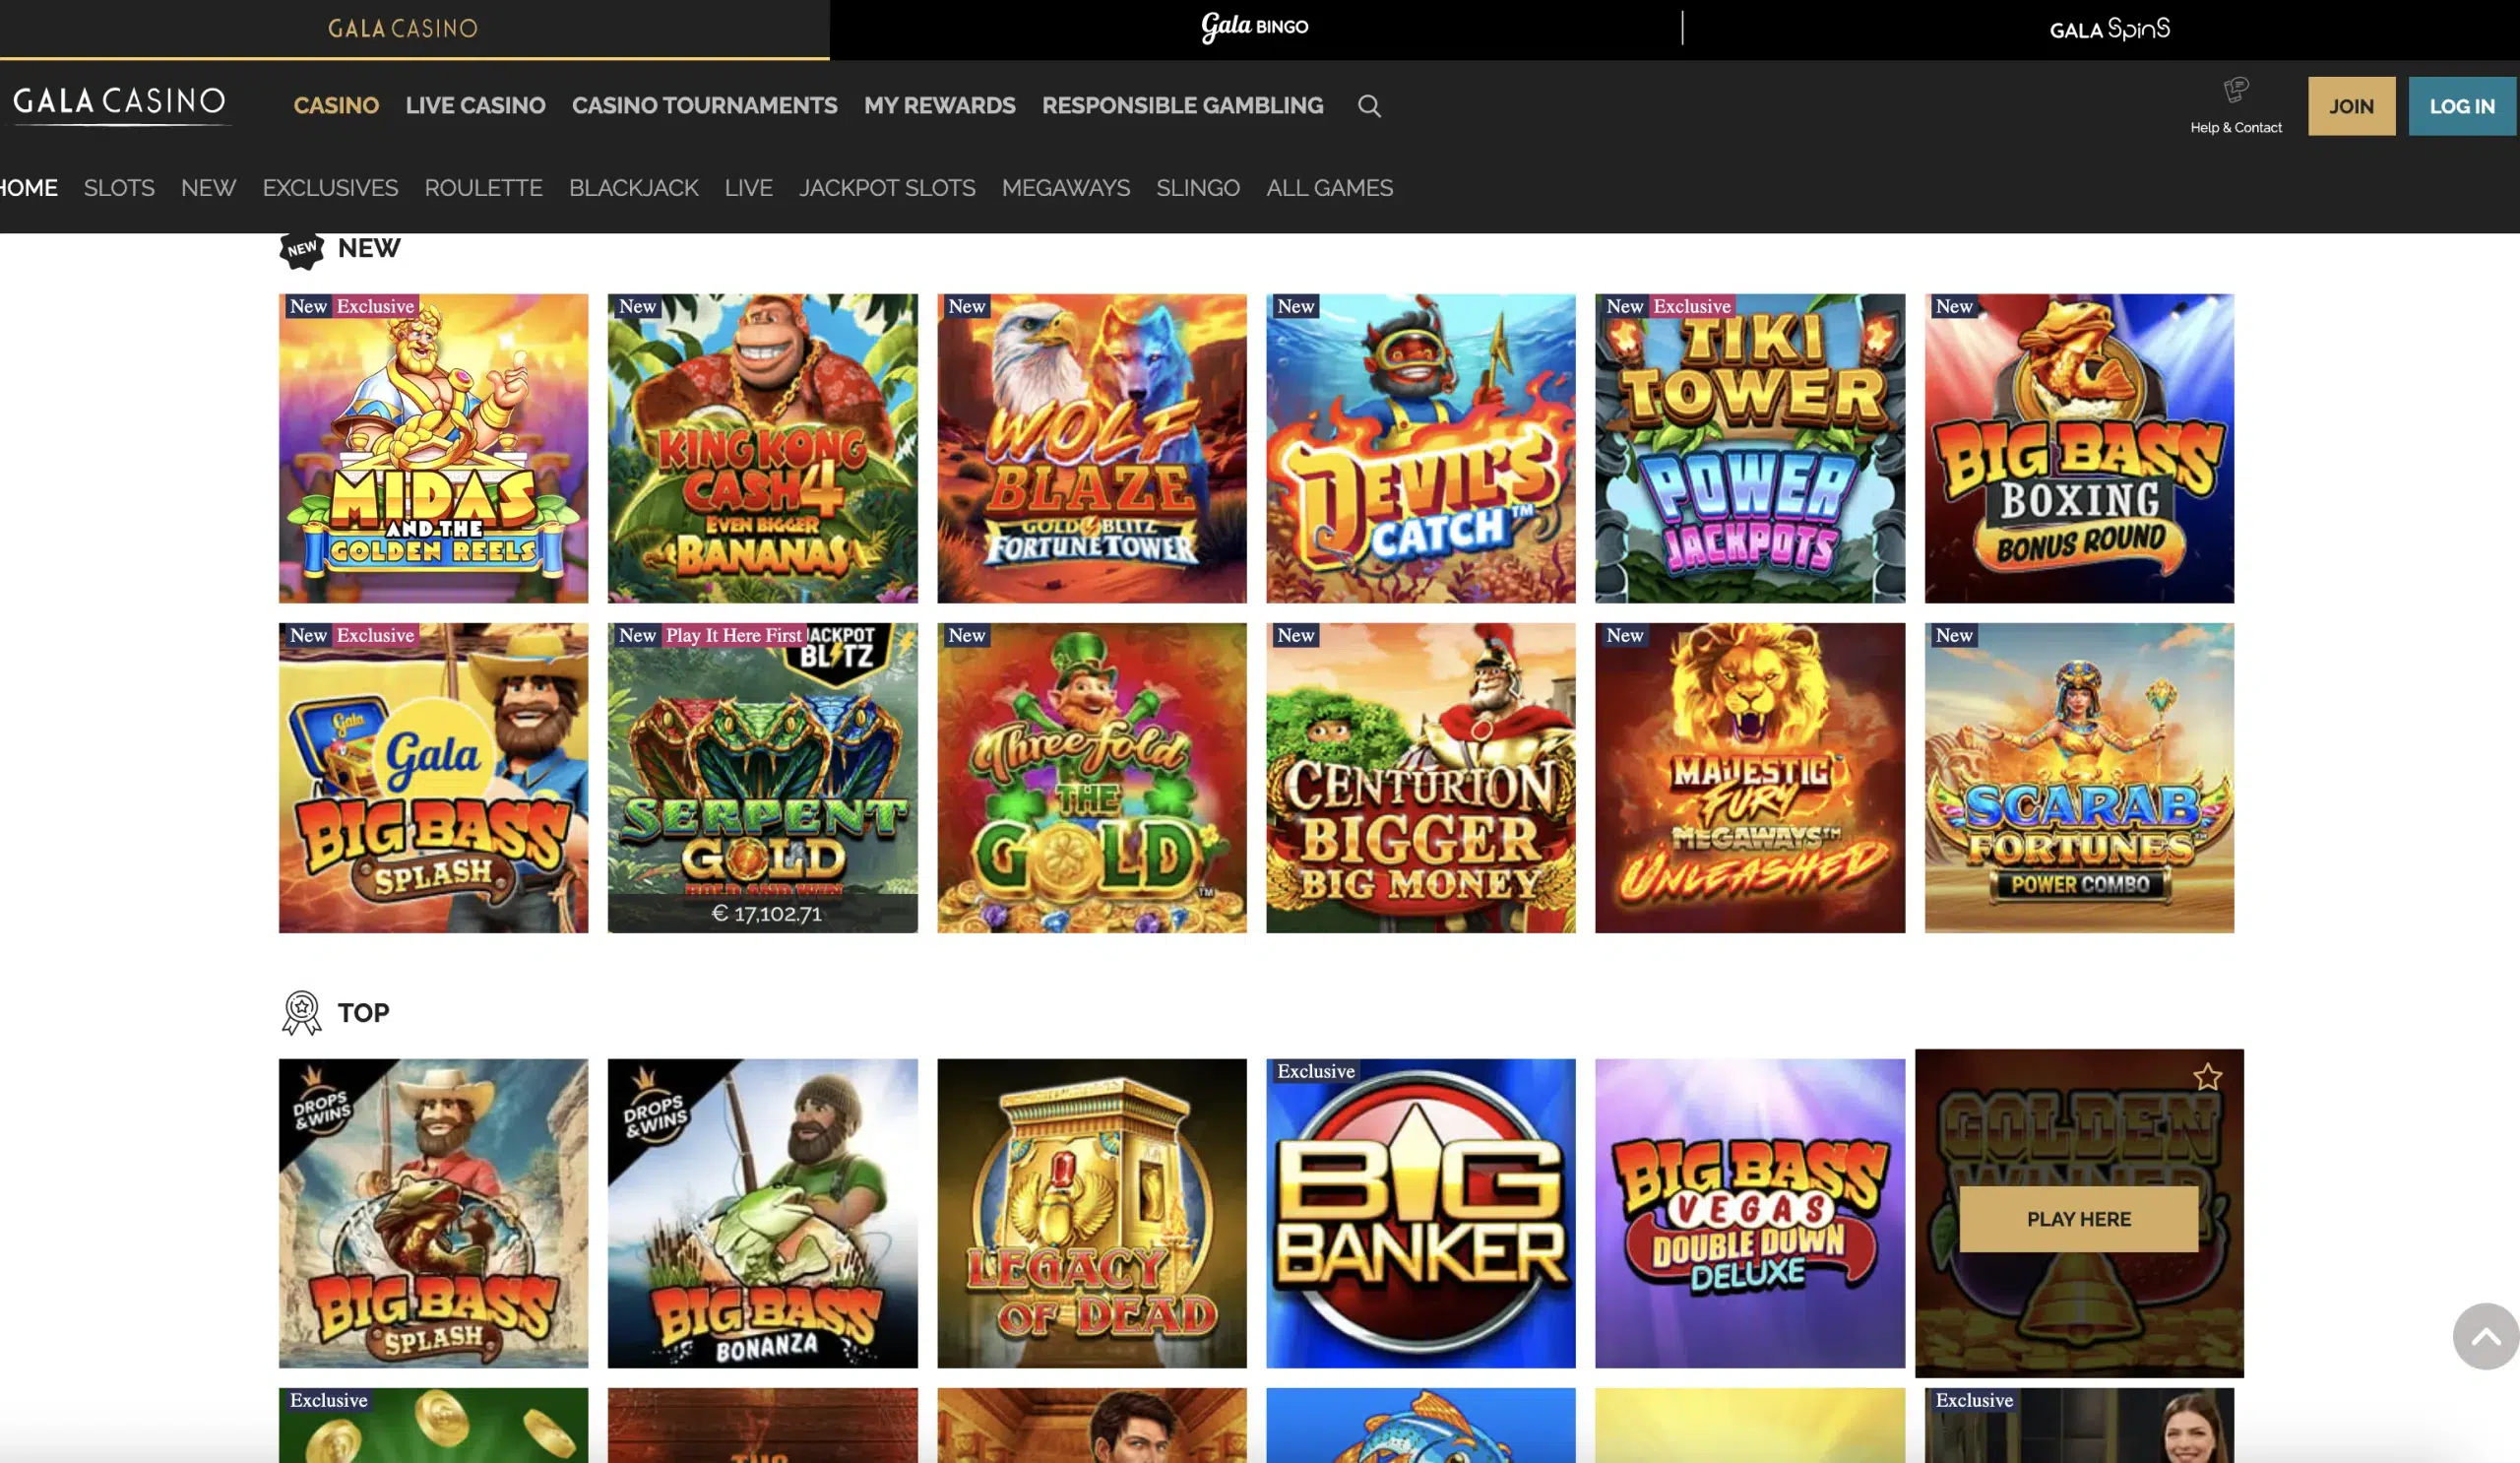The height and width of the screenshot is (1463, 2520).
Task: Open MY REWARDS page
Action: click(940, 106)
